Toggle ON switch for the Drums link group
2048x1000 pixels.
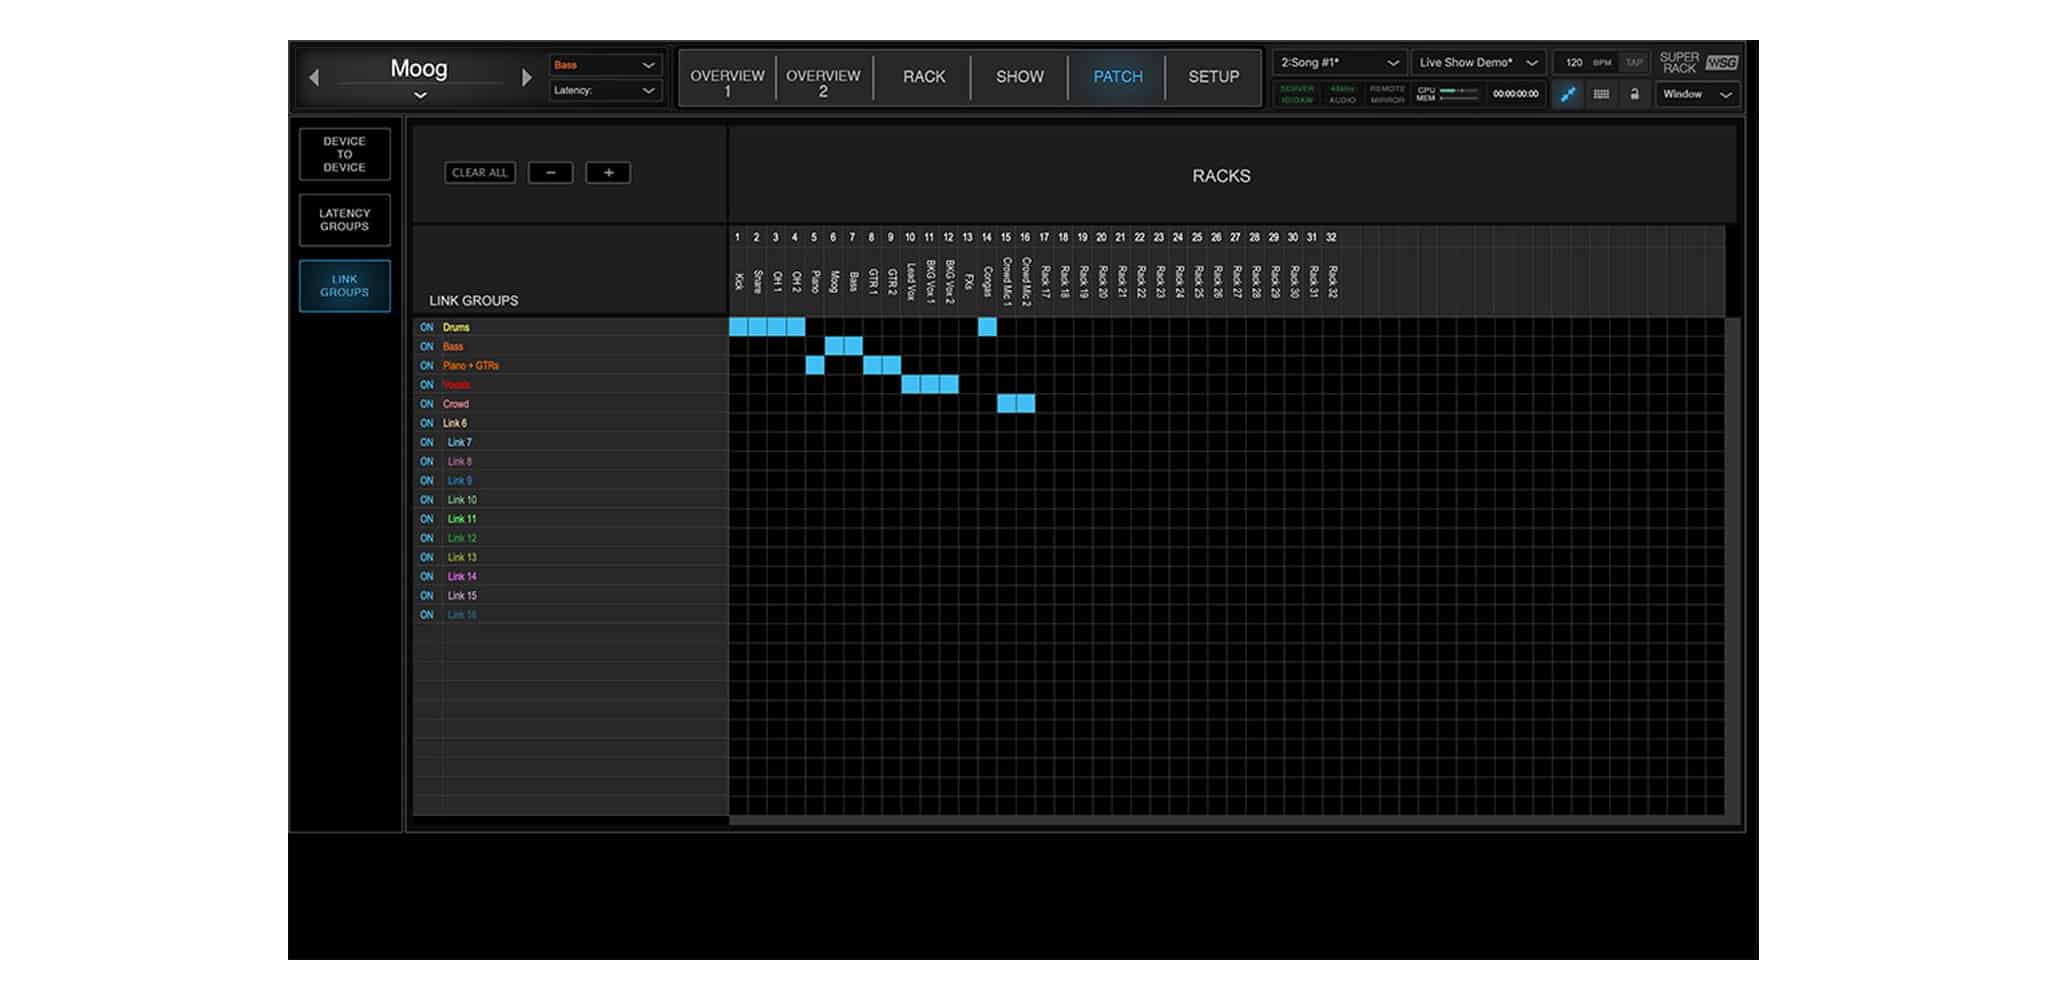tap(427, 327)
